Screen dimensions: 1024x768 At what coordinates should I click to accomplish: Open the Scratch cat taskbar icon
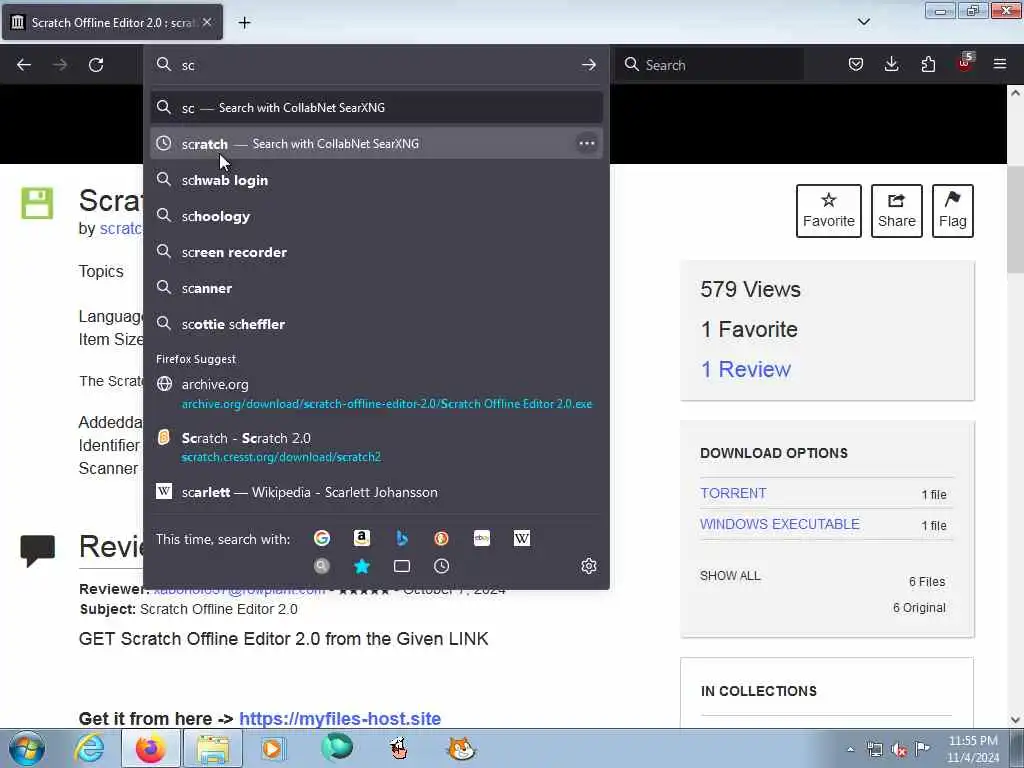461,748
